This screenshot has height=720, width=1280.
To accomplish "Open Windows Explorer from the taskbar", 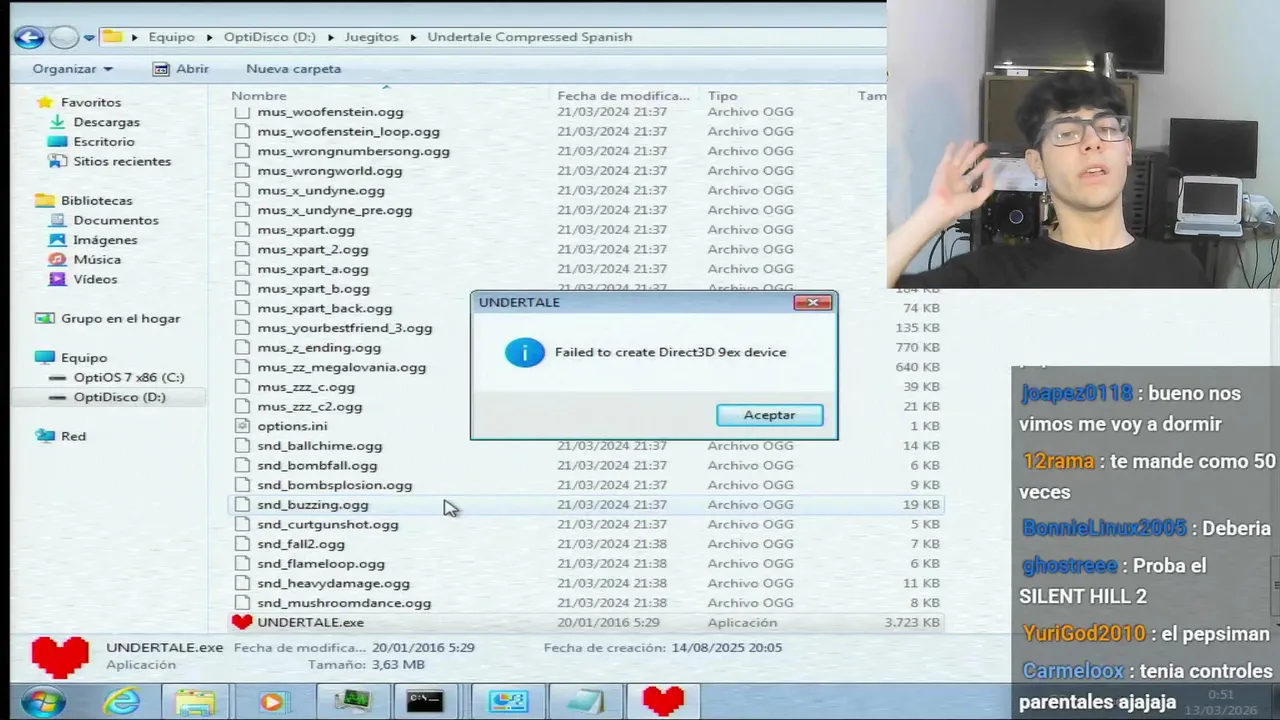I will 195,702.
